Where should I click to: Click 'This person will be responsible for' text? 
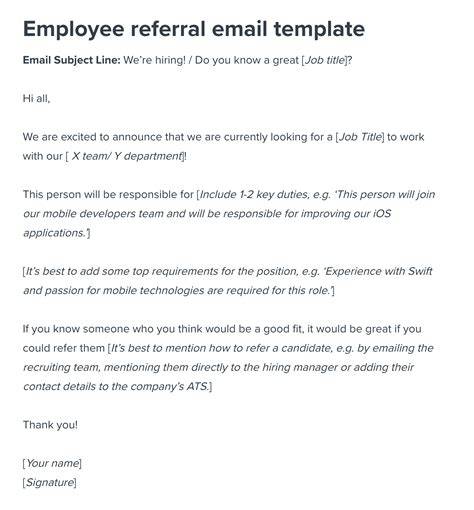[x=108, y=194]
